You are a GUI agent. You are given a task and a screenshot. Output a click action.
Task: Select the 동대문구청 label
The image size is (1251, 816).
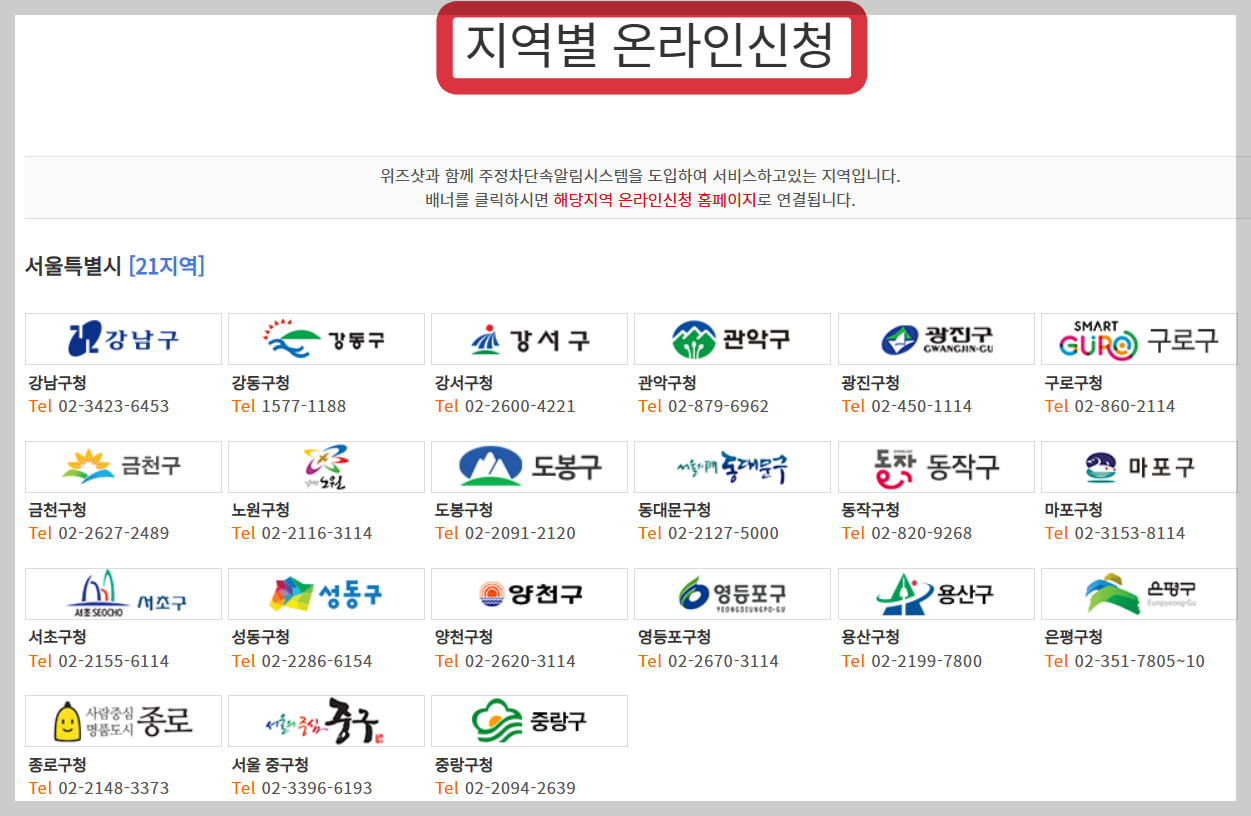675,510
